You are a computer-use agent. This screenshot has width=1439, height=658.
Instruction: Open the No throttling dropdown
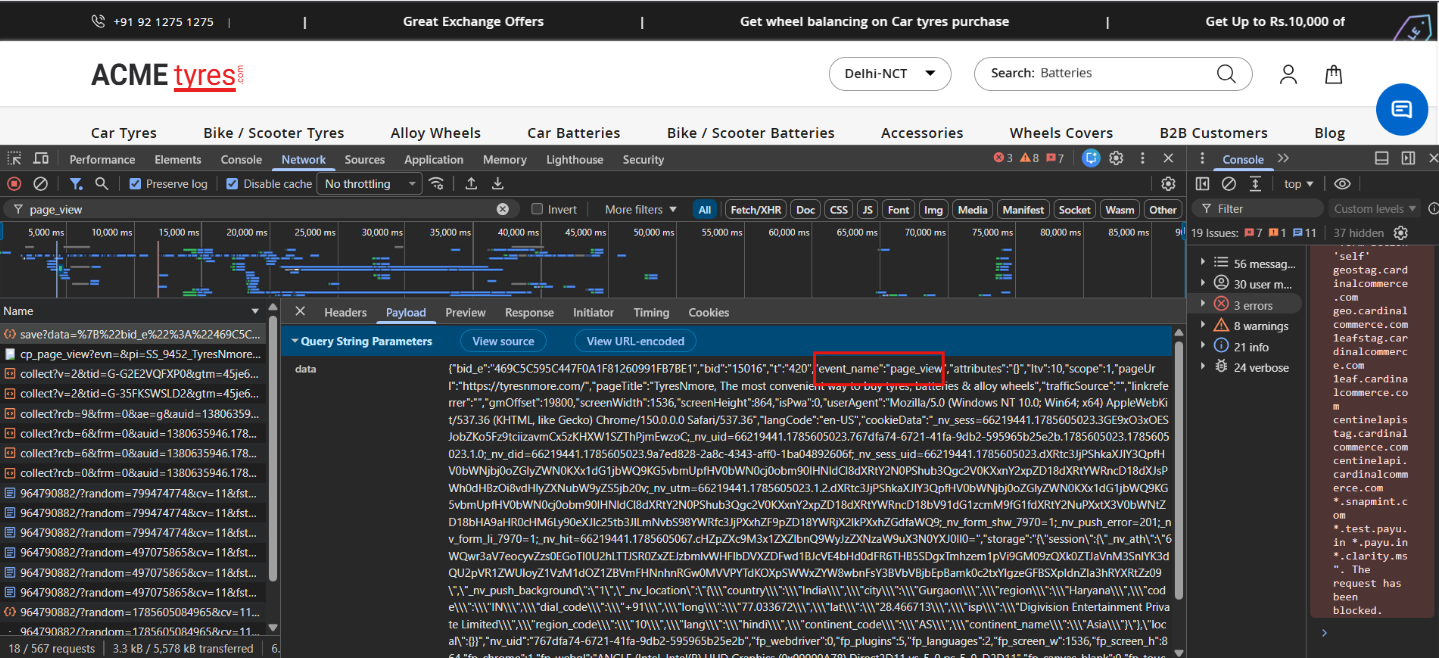370,184
